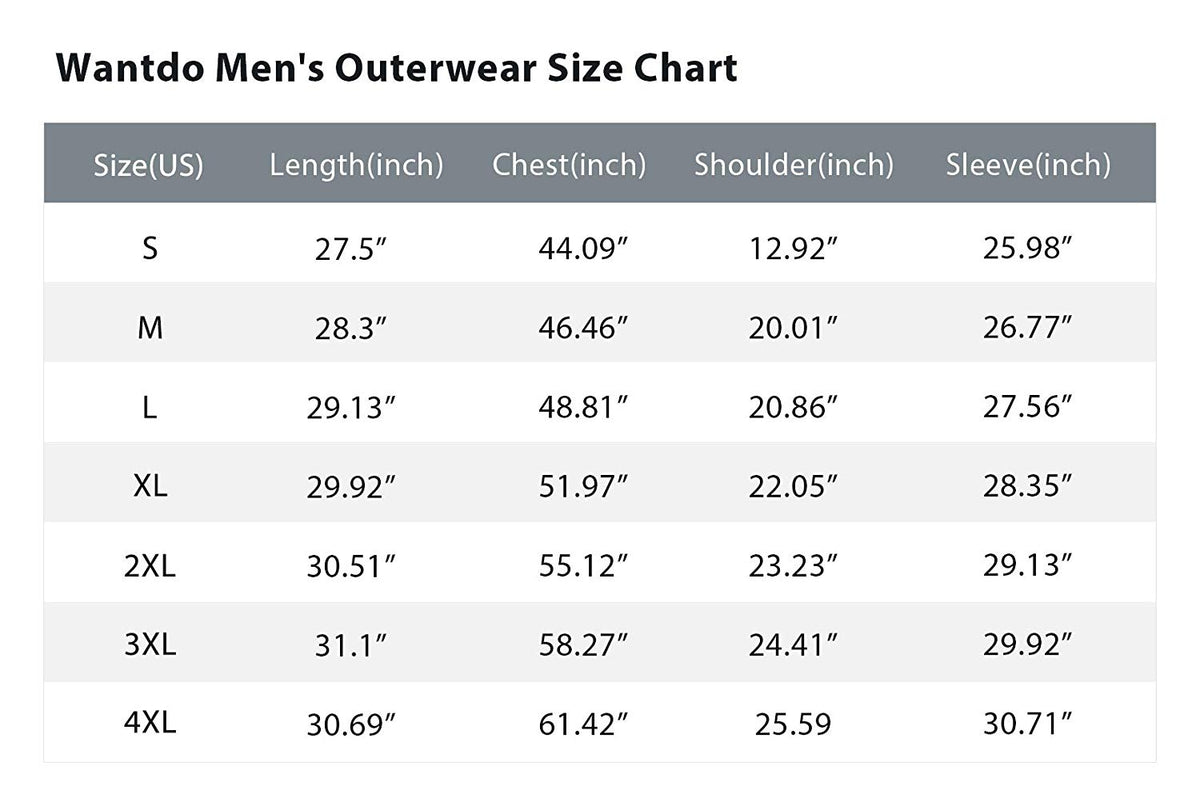The height and width of the screenshot is (806, 1200).
Task: Click the 20.86" shoulder value for size L
Action: (x=794, y=407)
